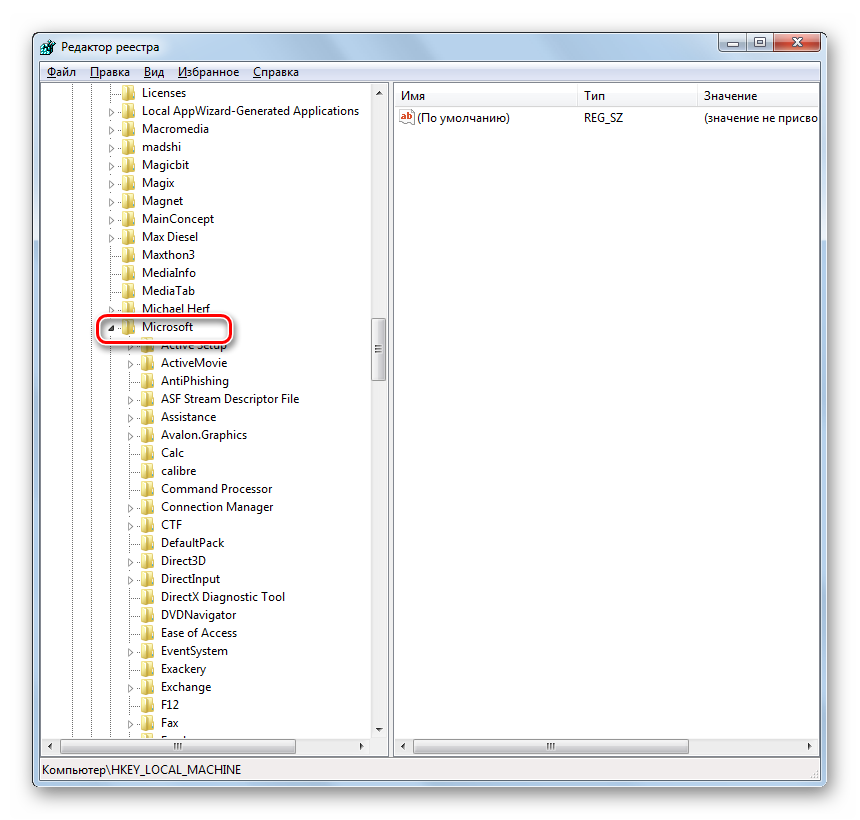The height and width of the screenshot is (820, 860).
Task: Select the Command Processor key
Action: click(216, 489)
